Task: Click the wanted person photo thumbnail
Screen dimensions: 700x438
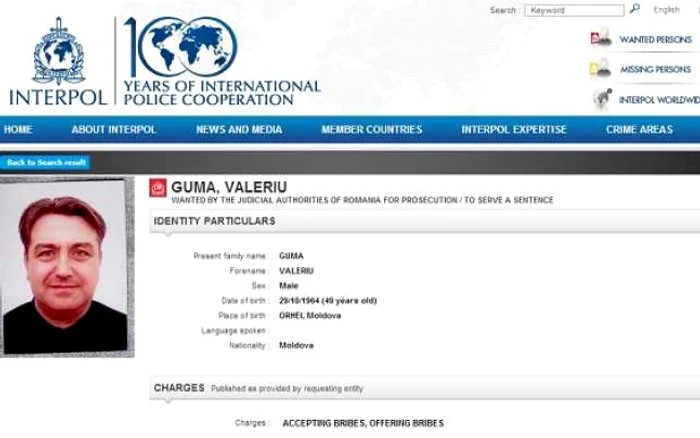Action: pyautogui.click(x=67, y=267)
